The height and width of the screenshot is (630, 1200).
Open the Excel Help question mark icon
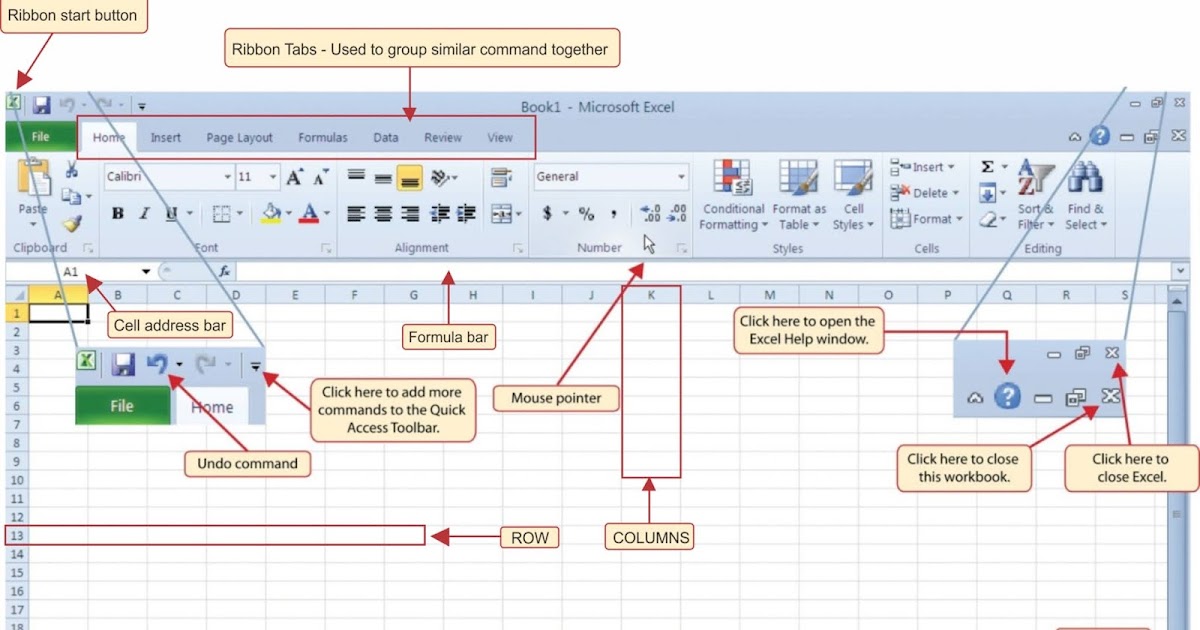click(x=1101, y=135)
